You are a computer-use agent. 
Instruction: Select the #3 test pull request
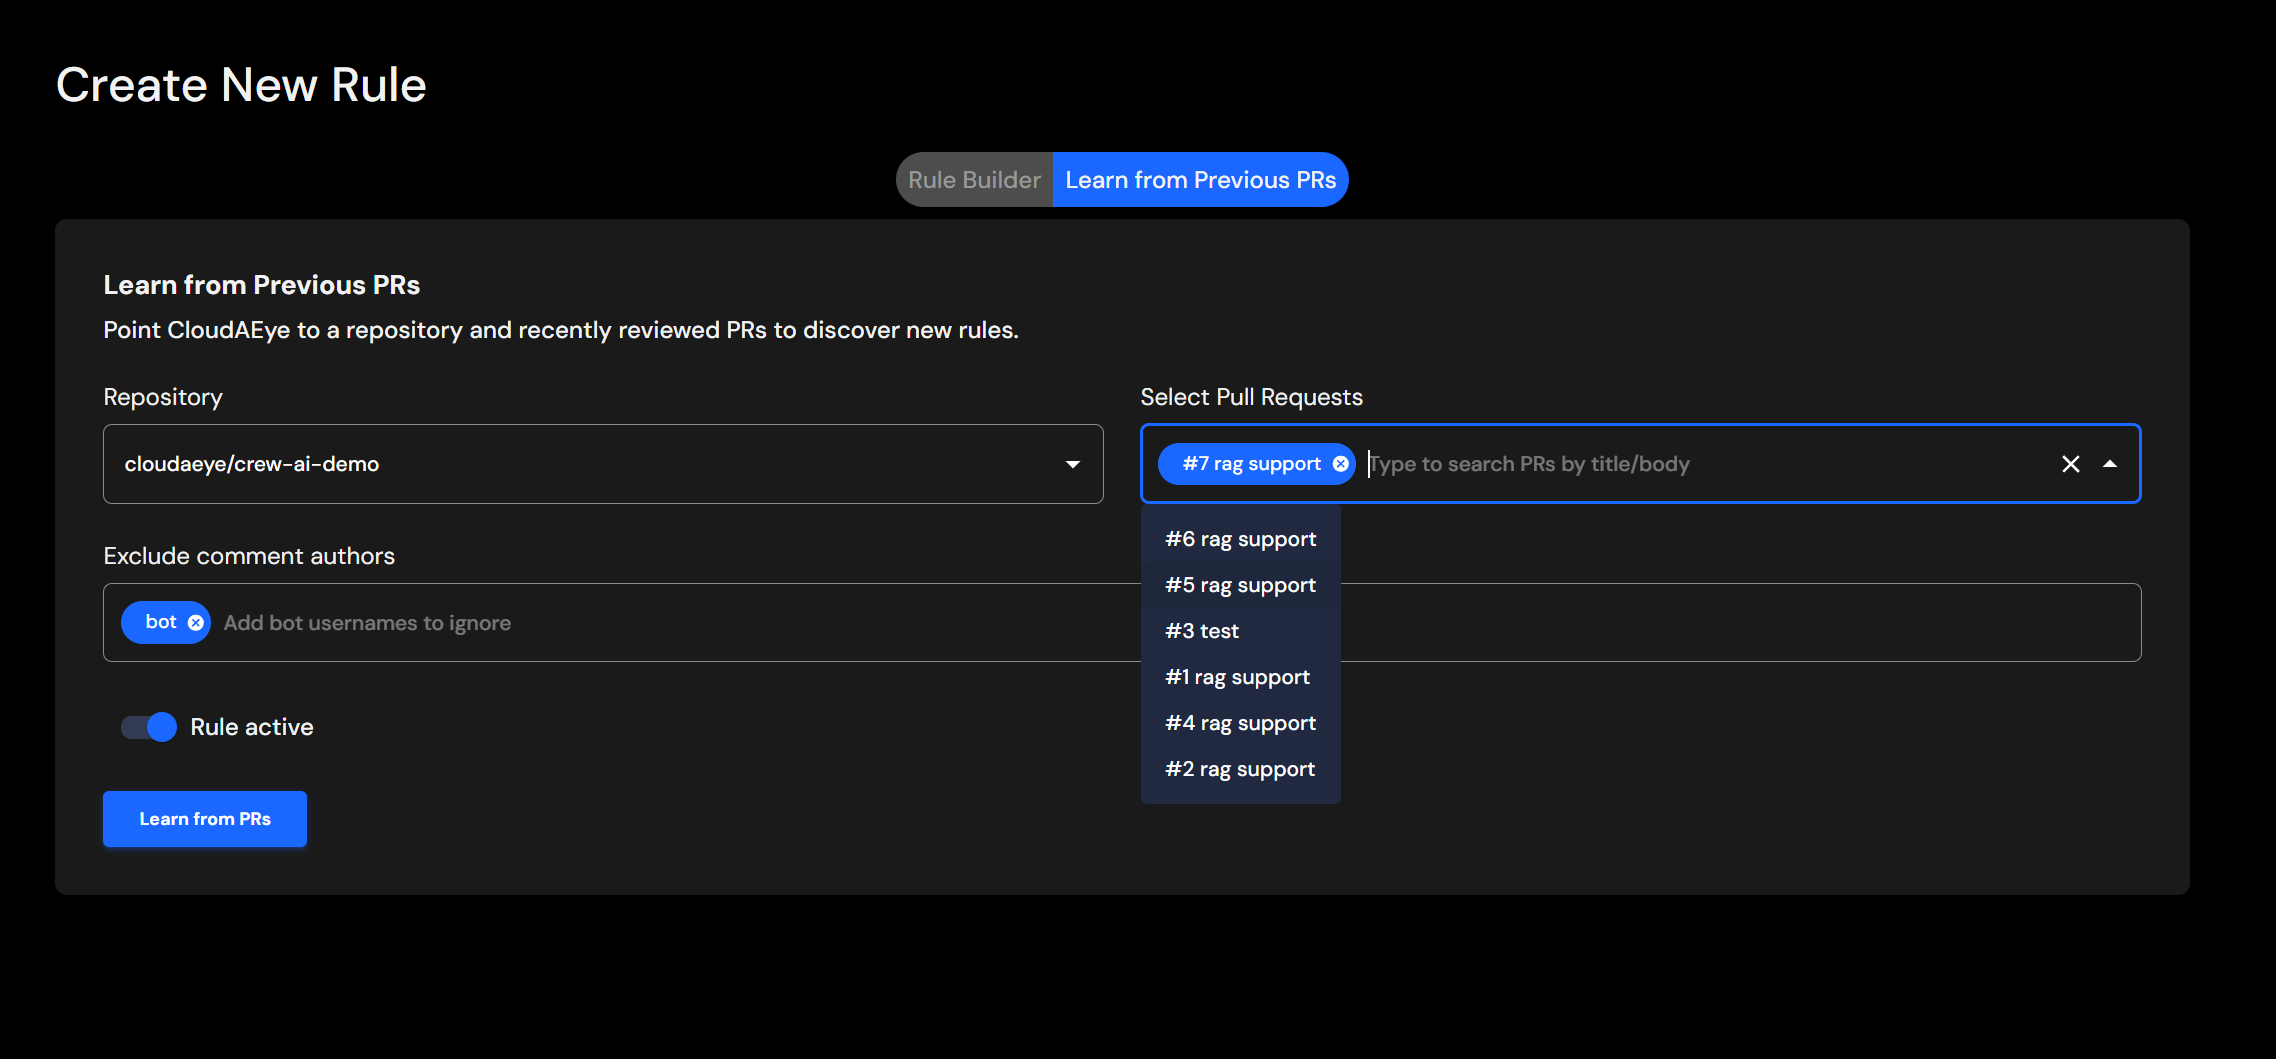[1202, 631]
